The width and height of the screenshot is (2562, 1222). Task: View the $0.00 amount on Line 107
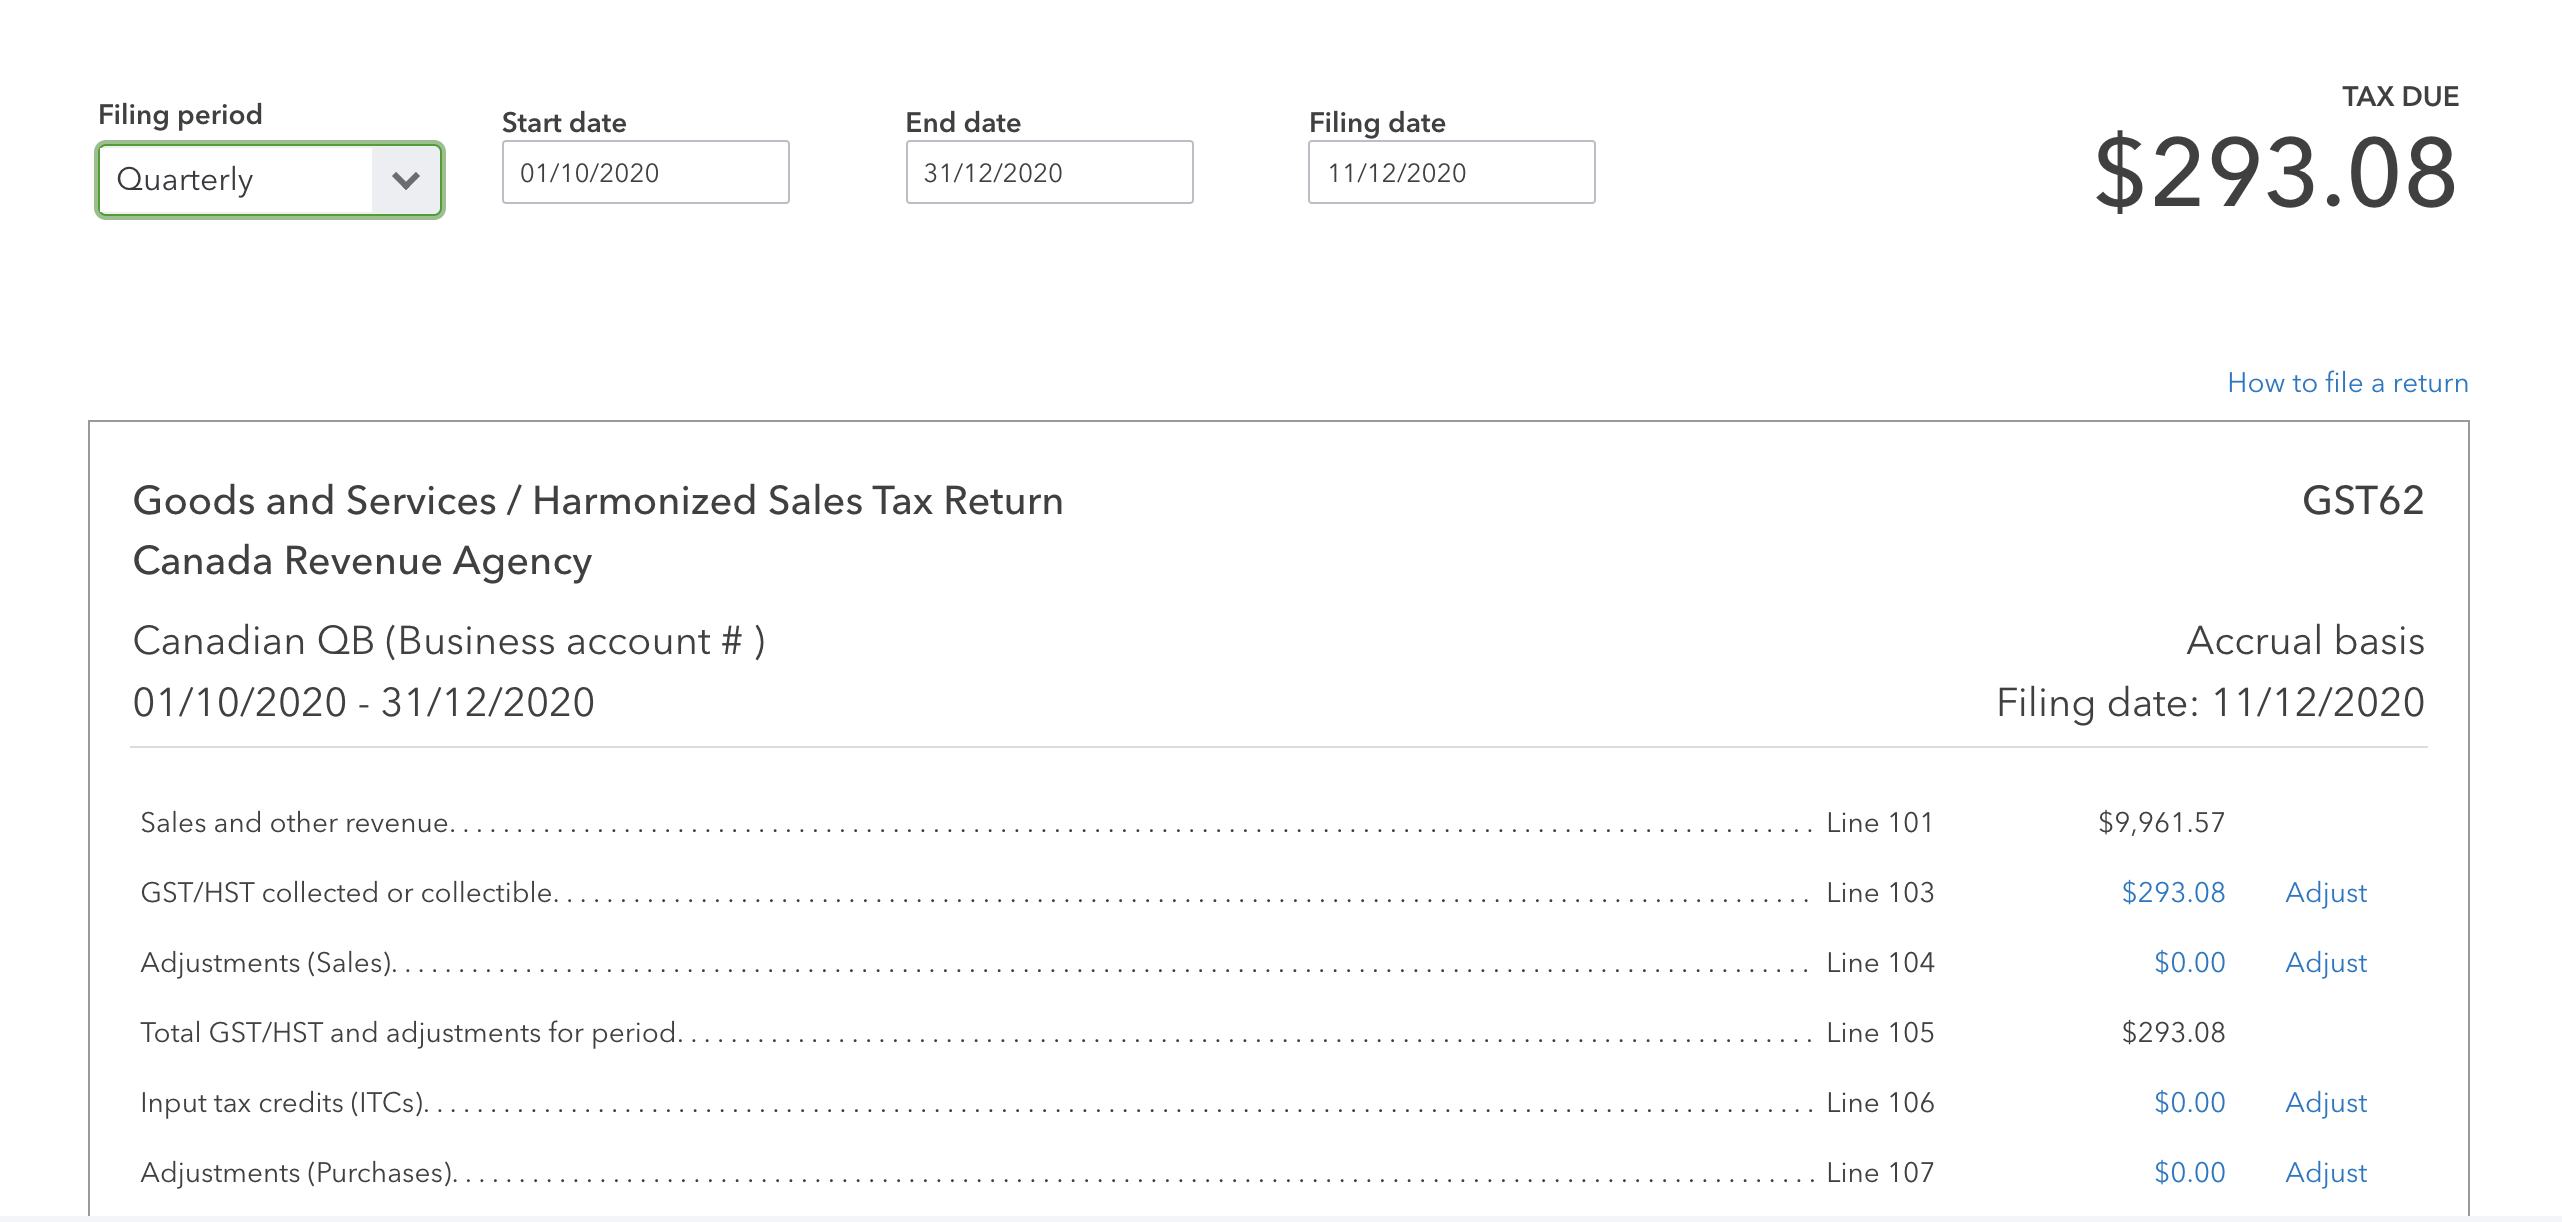2189,1172
